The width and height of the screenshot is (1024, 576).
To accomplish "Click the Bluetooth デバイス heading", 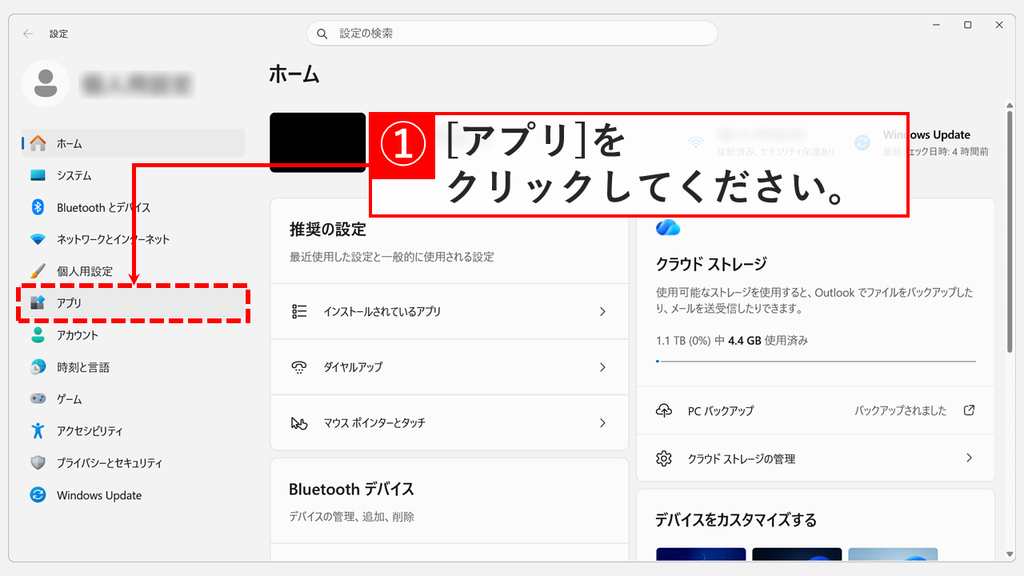I will point(351,489).
